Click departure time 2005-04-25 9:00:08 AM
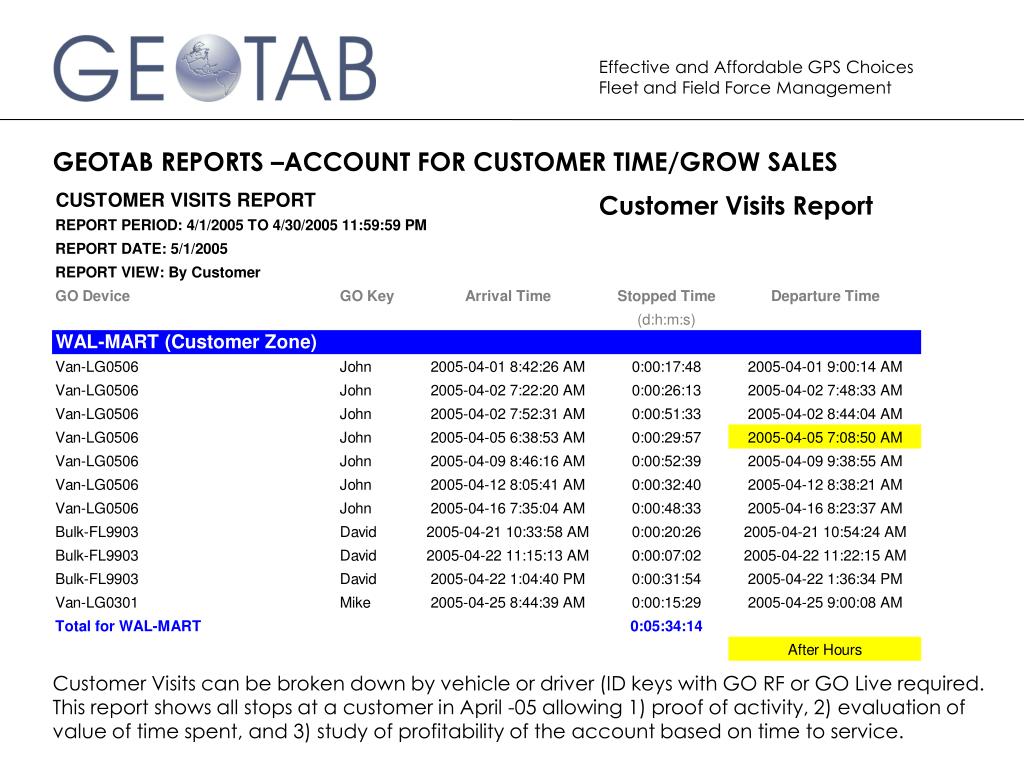Image resolution: width=1024 pixels, height=768 pixels. pos(825,602)
